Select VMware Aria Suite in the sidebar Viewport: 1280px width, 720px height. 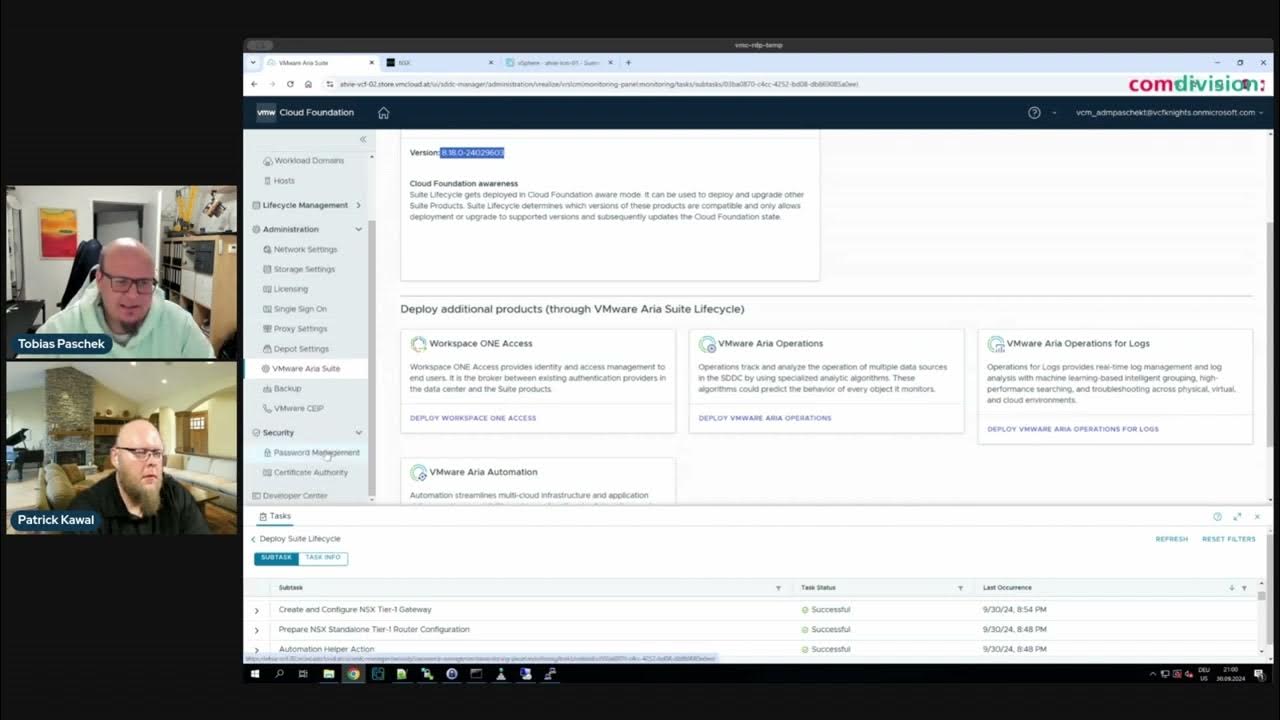(x=306, y=369)
